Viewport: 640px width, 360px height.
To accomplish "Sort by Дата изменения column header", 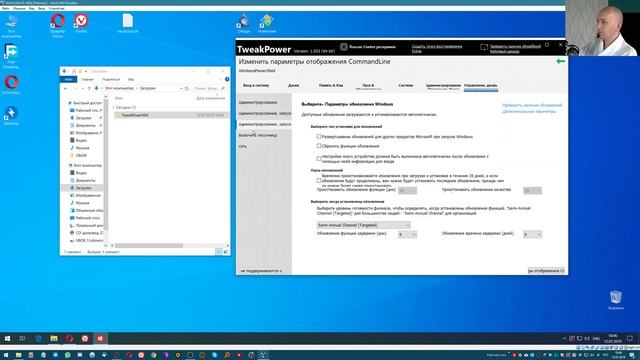I will coord(210,98).
